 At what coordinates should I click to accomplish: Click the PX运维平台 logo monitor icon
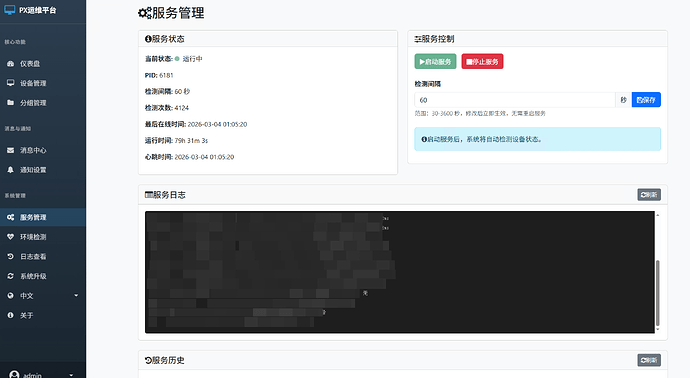pos(10,10)
